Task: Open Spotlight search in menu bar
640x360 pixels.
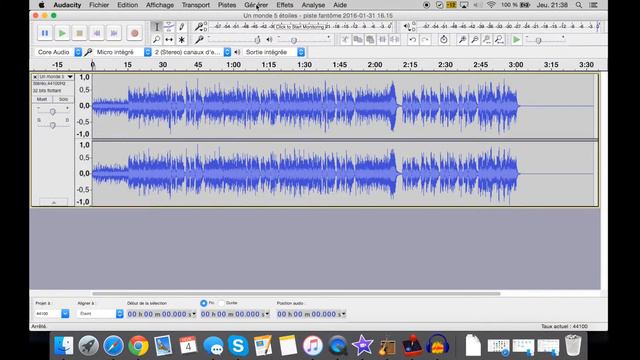Action: pos(579,5)
